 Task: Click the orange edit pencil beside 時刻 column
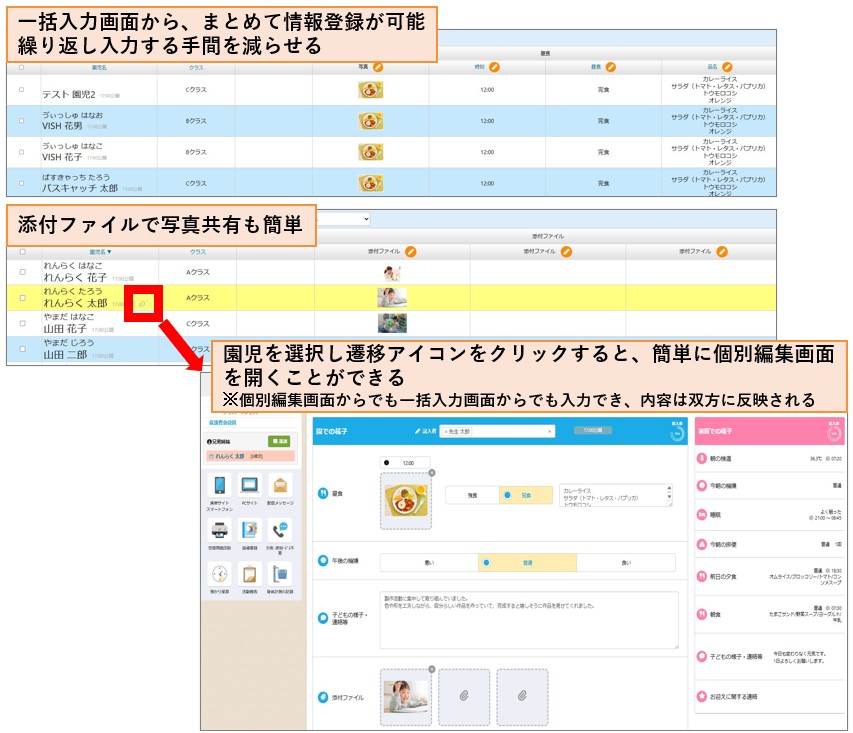pos(494,67)
